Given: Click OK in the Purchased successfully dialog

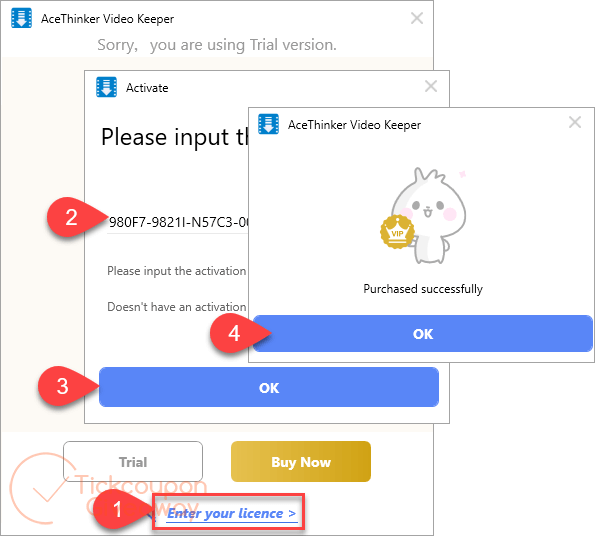Looking at the screenshot, I should [x=423, y=333].
